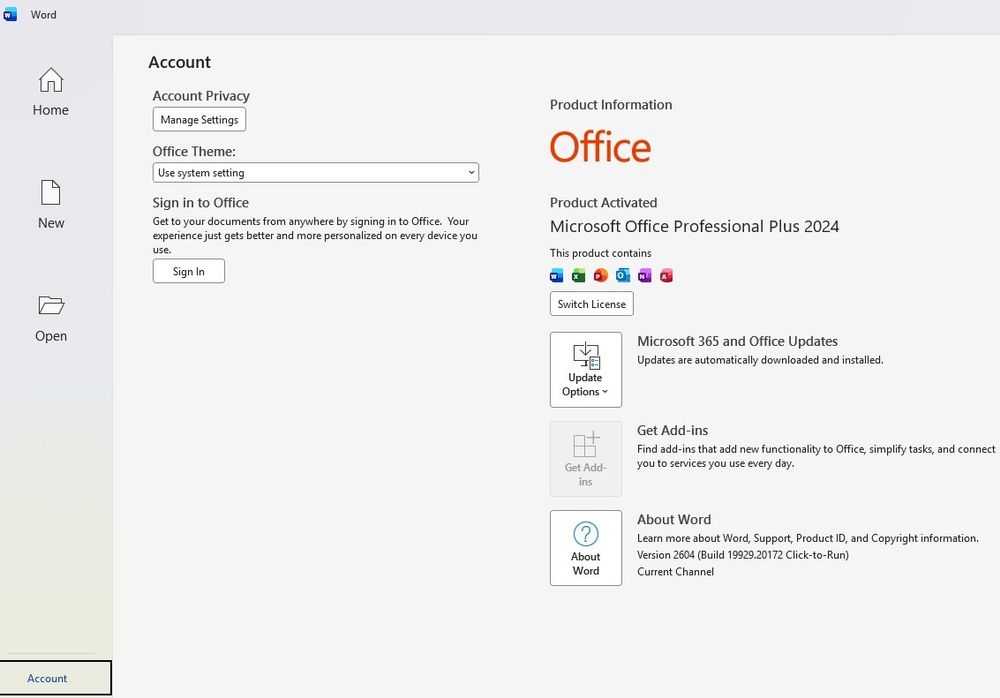Click the 'This product contains' label
Image resolution: width=1000 pixels, height=698 pixels.
pyautogui.click(x=600, y=253)
